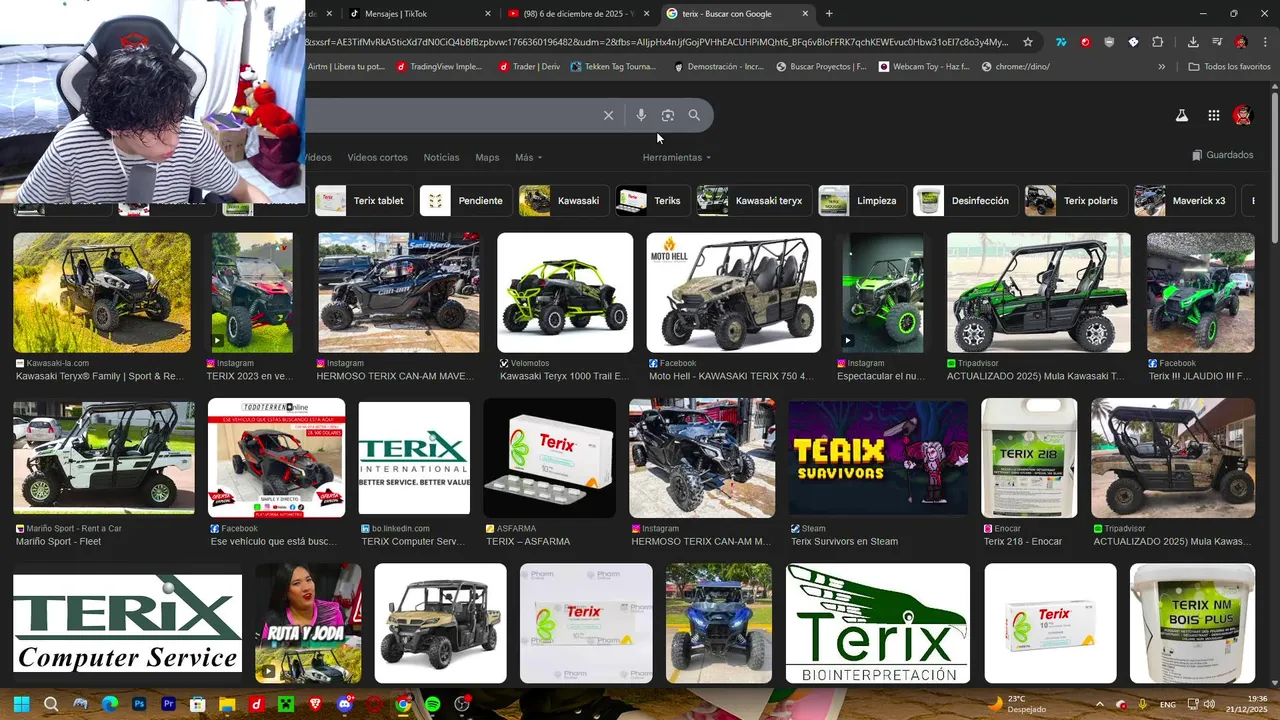Screen dimensions: 1280x720
Task: Open File Explorer from the taskbar
Action: click(x=227, y=704)
